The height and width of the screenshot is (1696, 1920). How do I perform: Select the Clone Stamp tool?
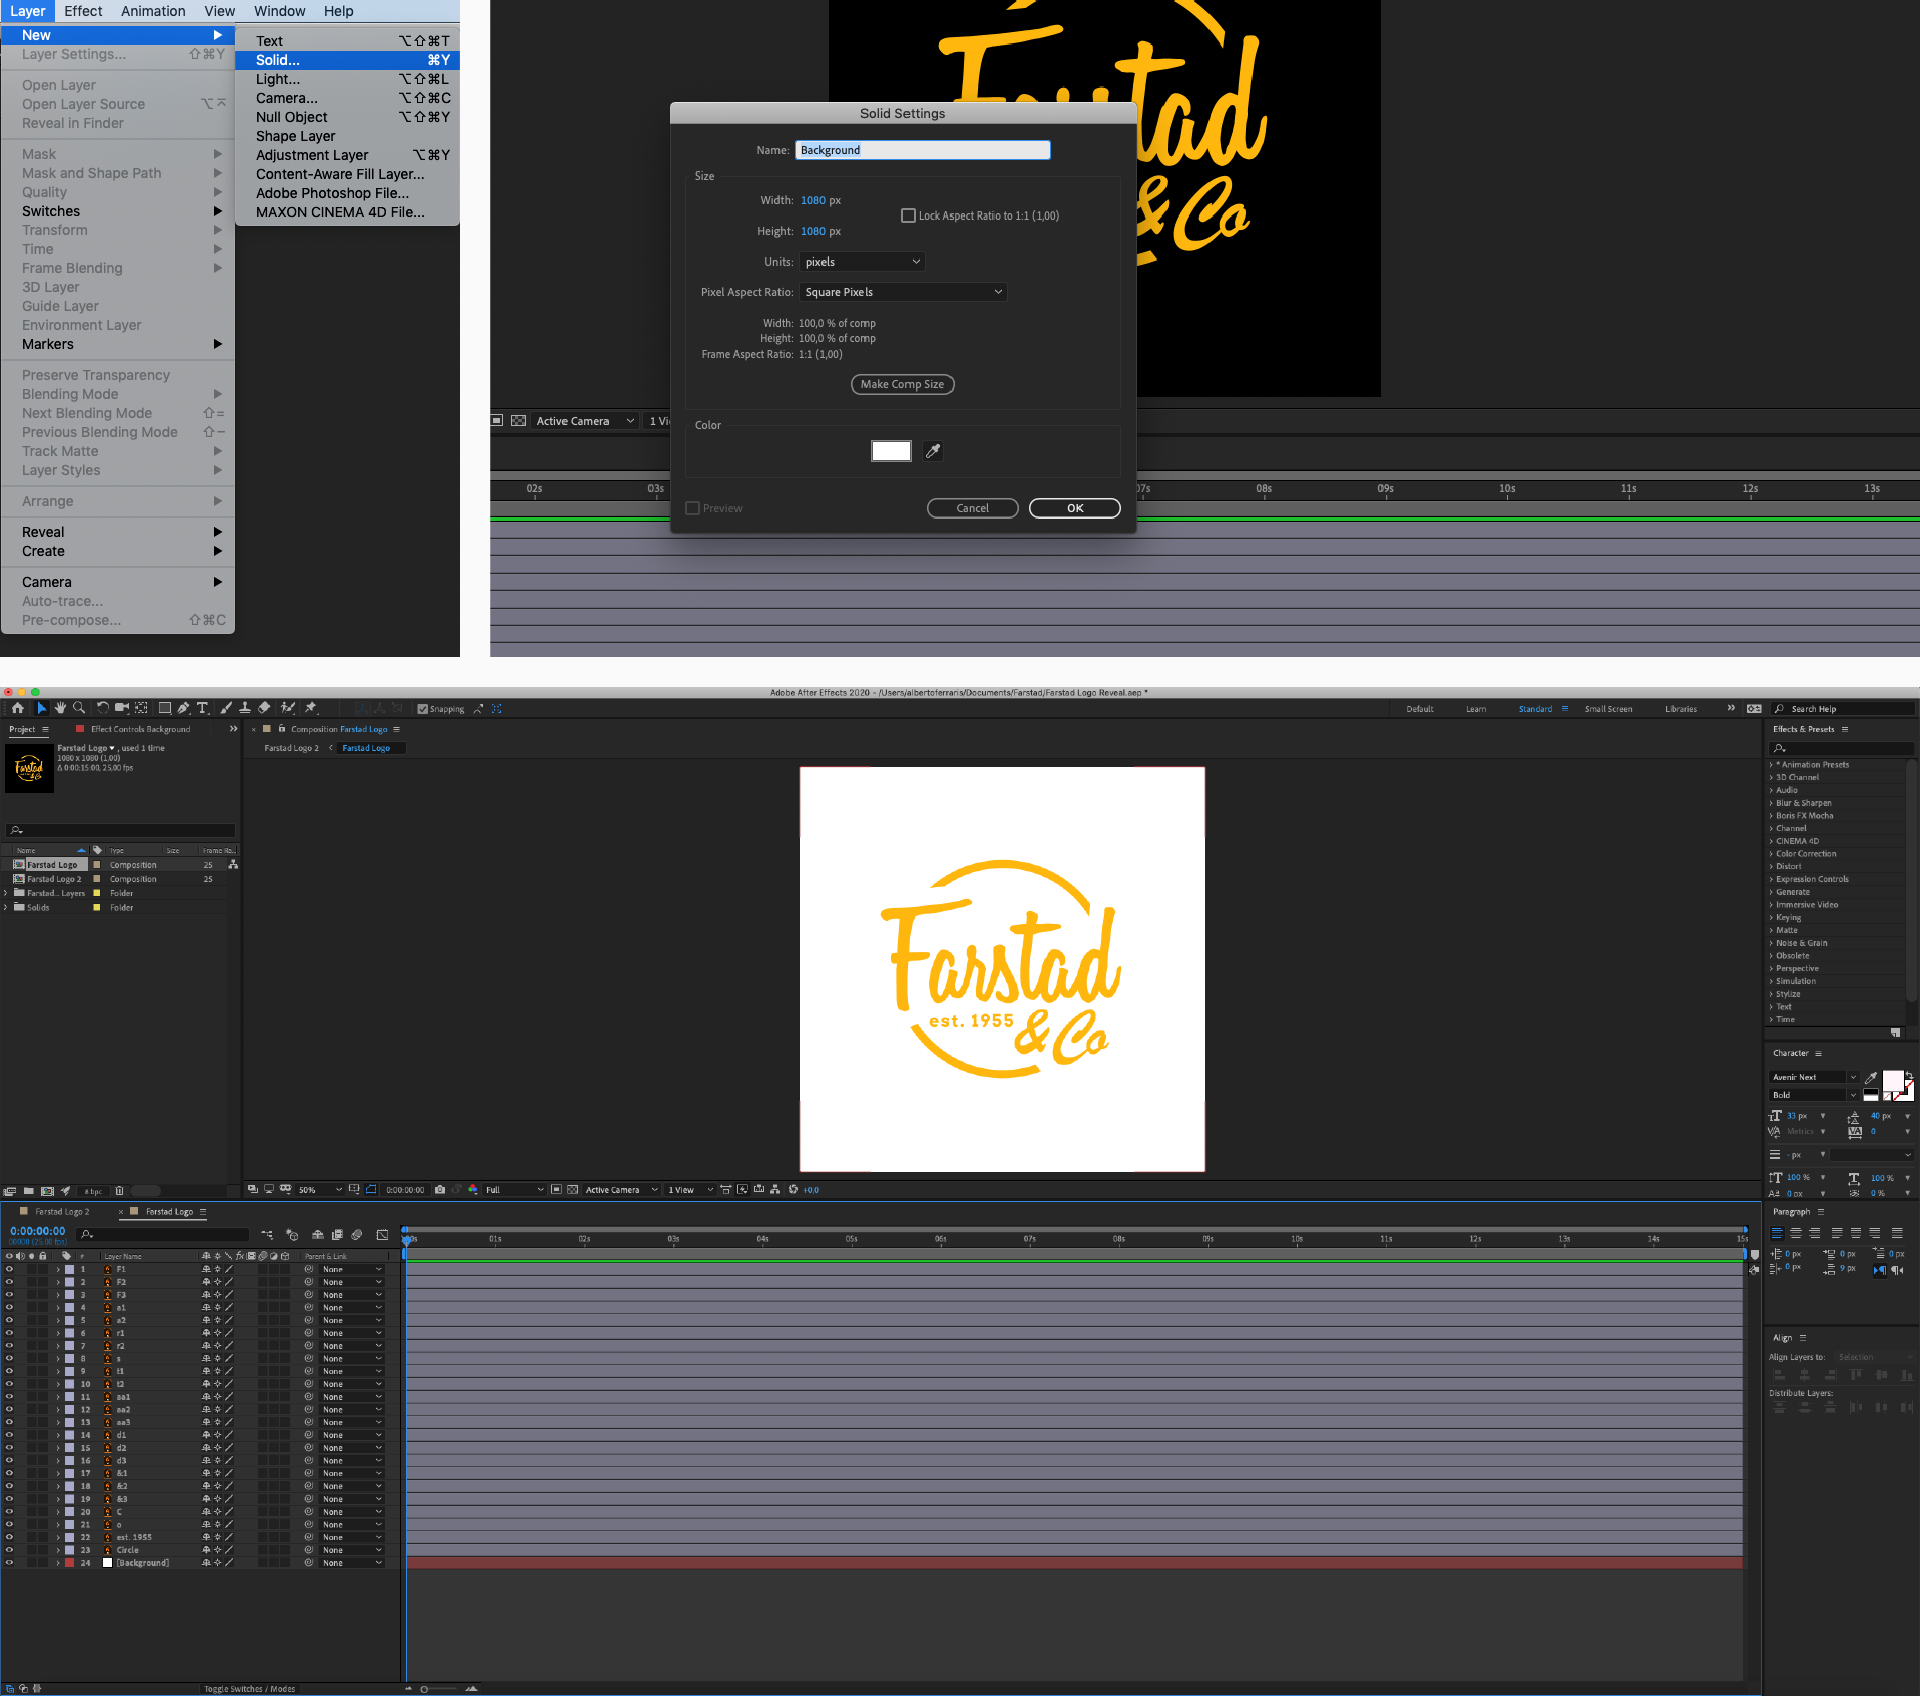pyautogui.click(x=245, y=708)
